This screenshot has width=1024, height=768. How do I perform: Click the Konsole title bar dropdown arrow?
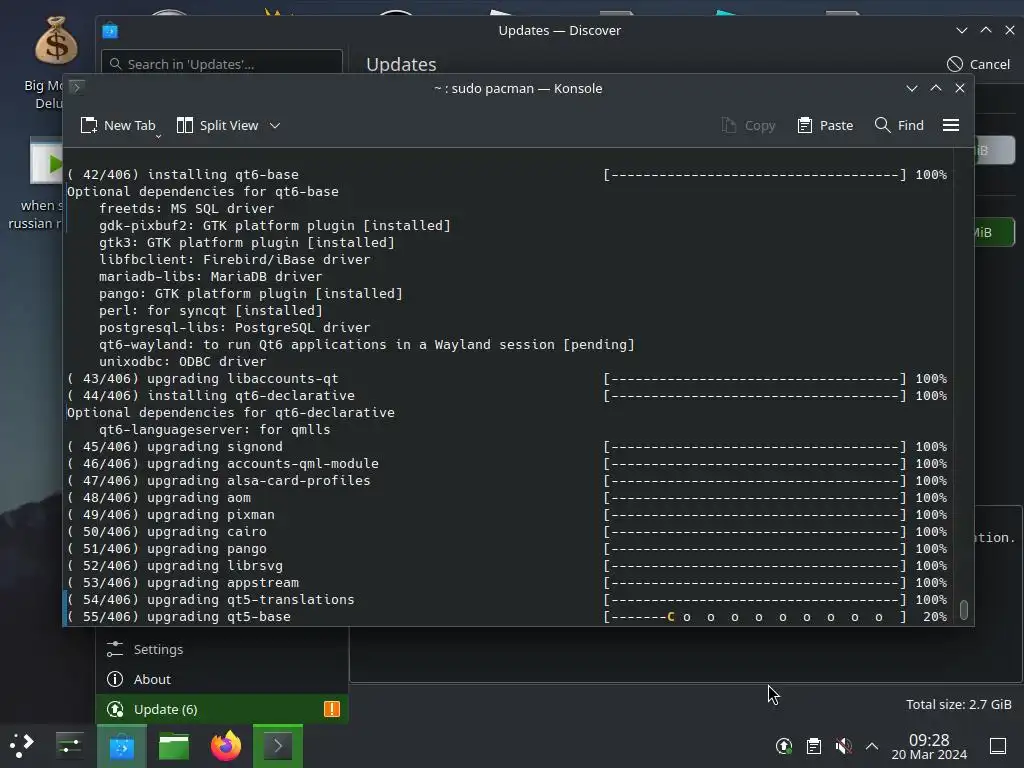[912, 88]
